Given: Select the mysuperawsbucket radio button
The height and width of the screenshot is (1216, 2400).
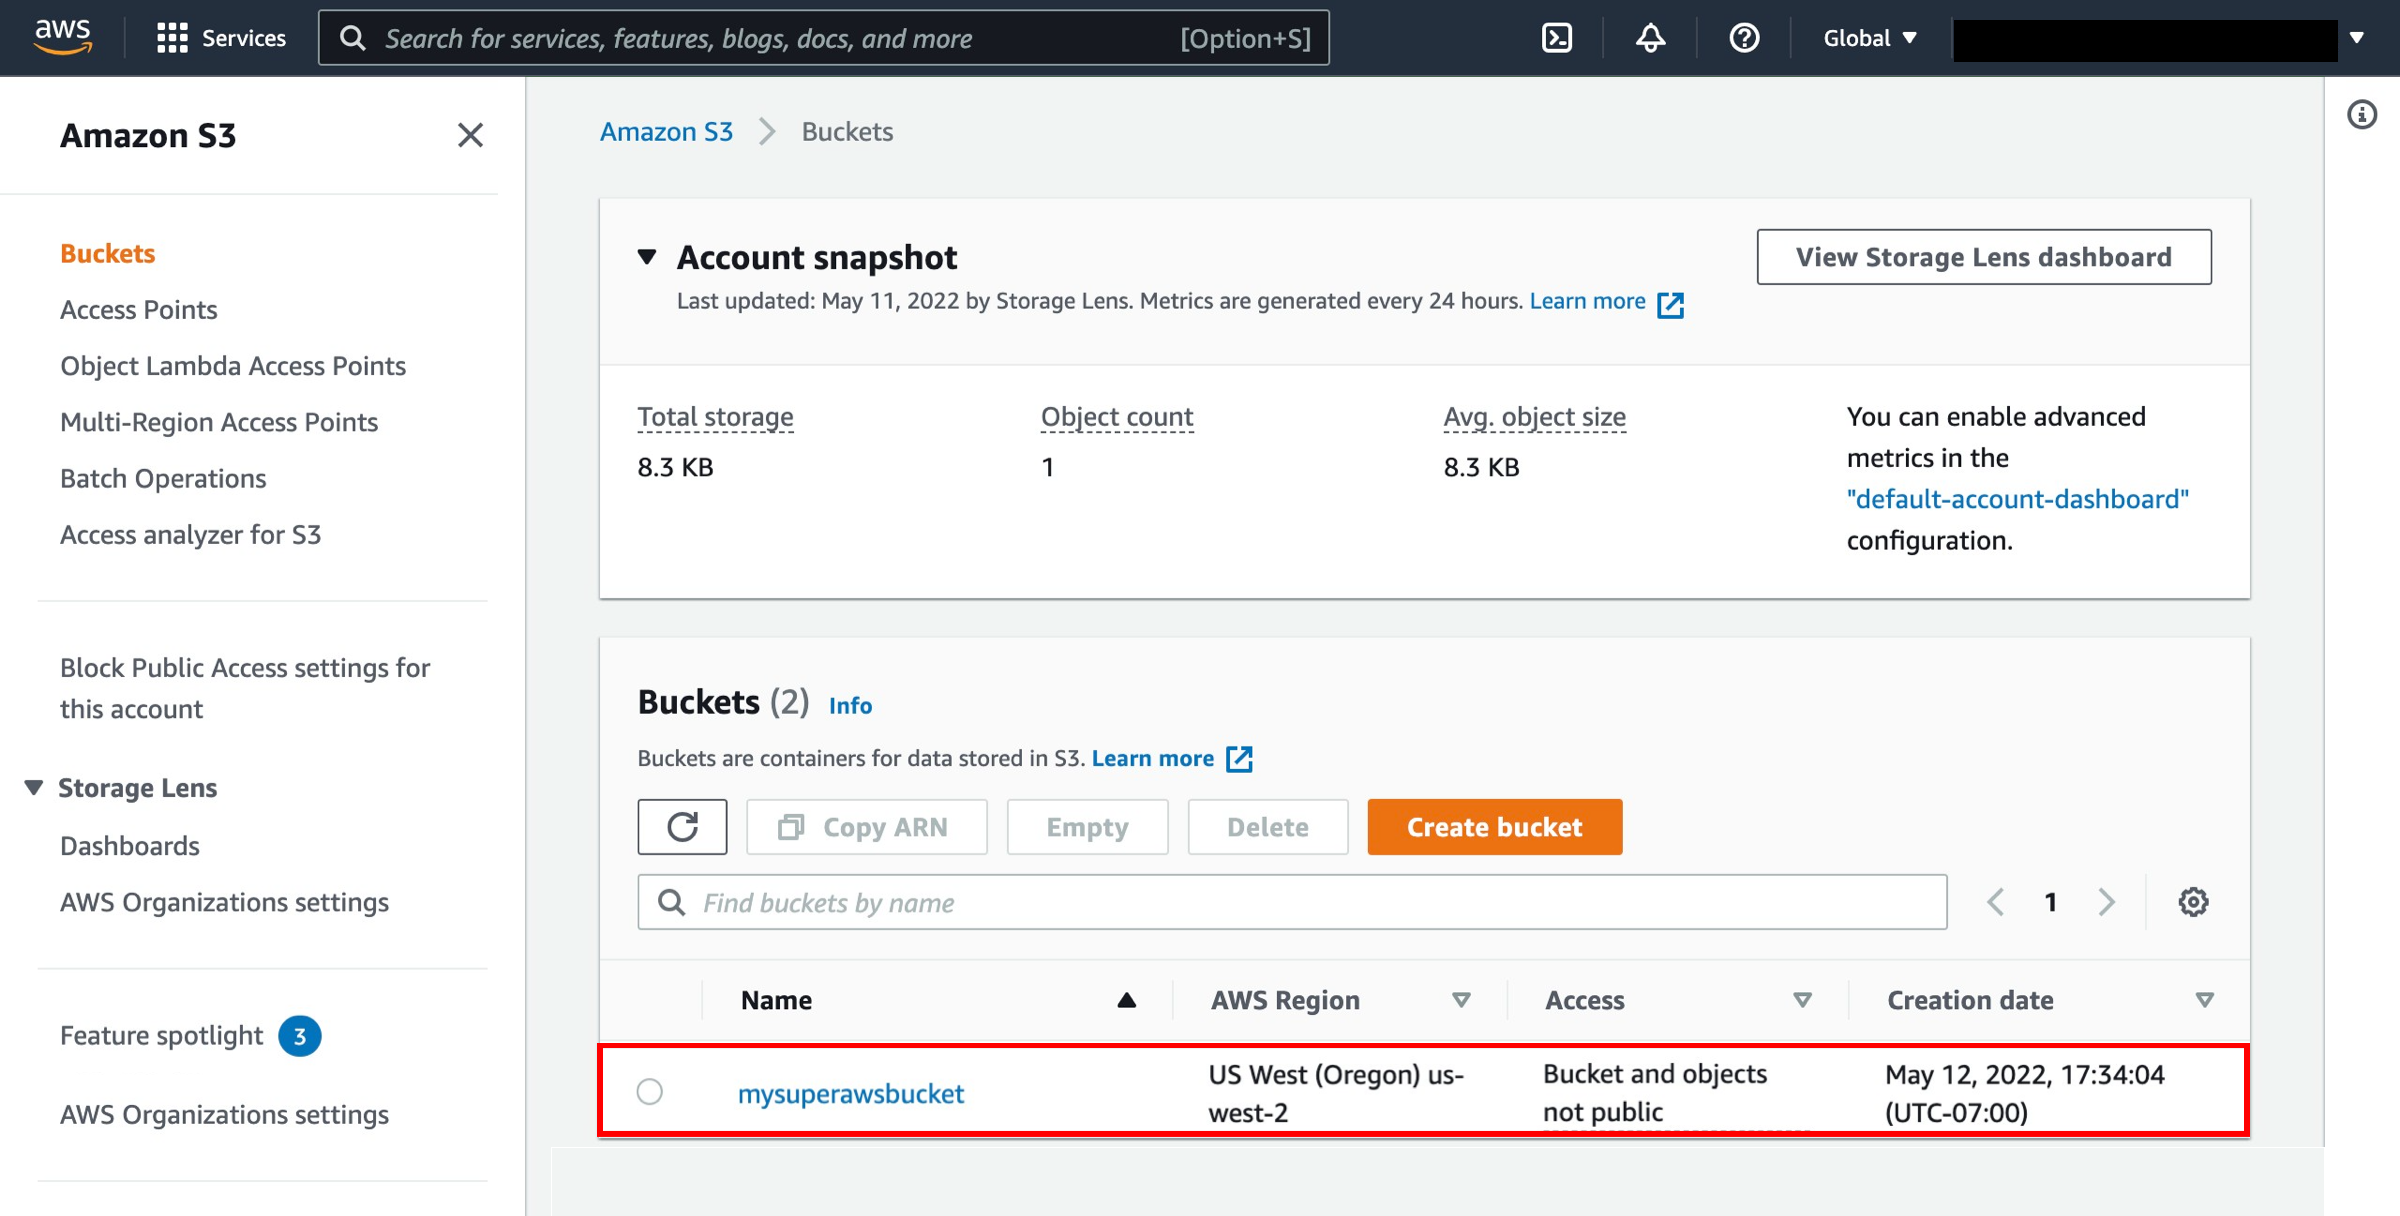Looking at the screenshot, I should (650, 1092).
